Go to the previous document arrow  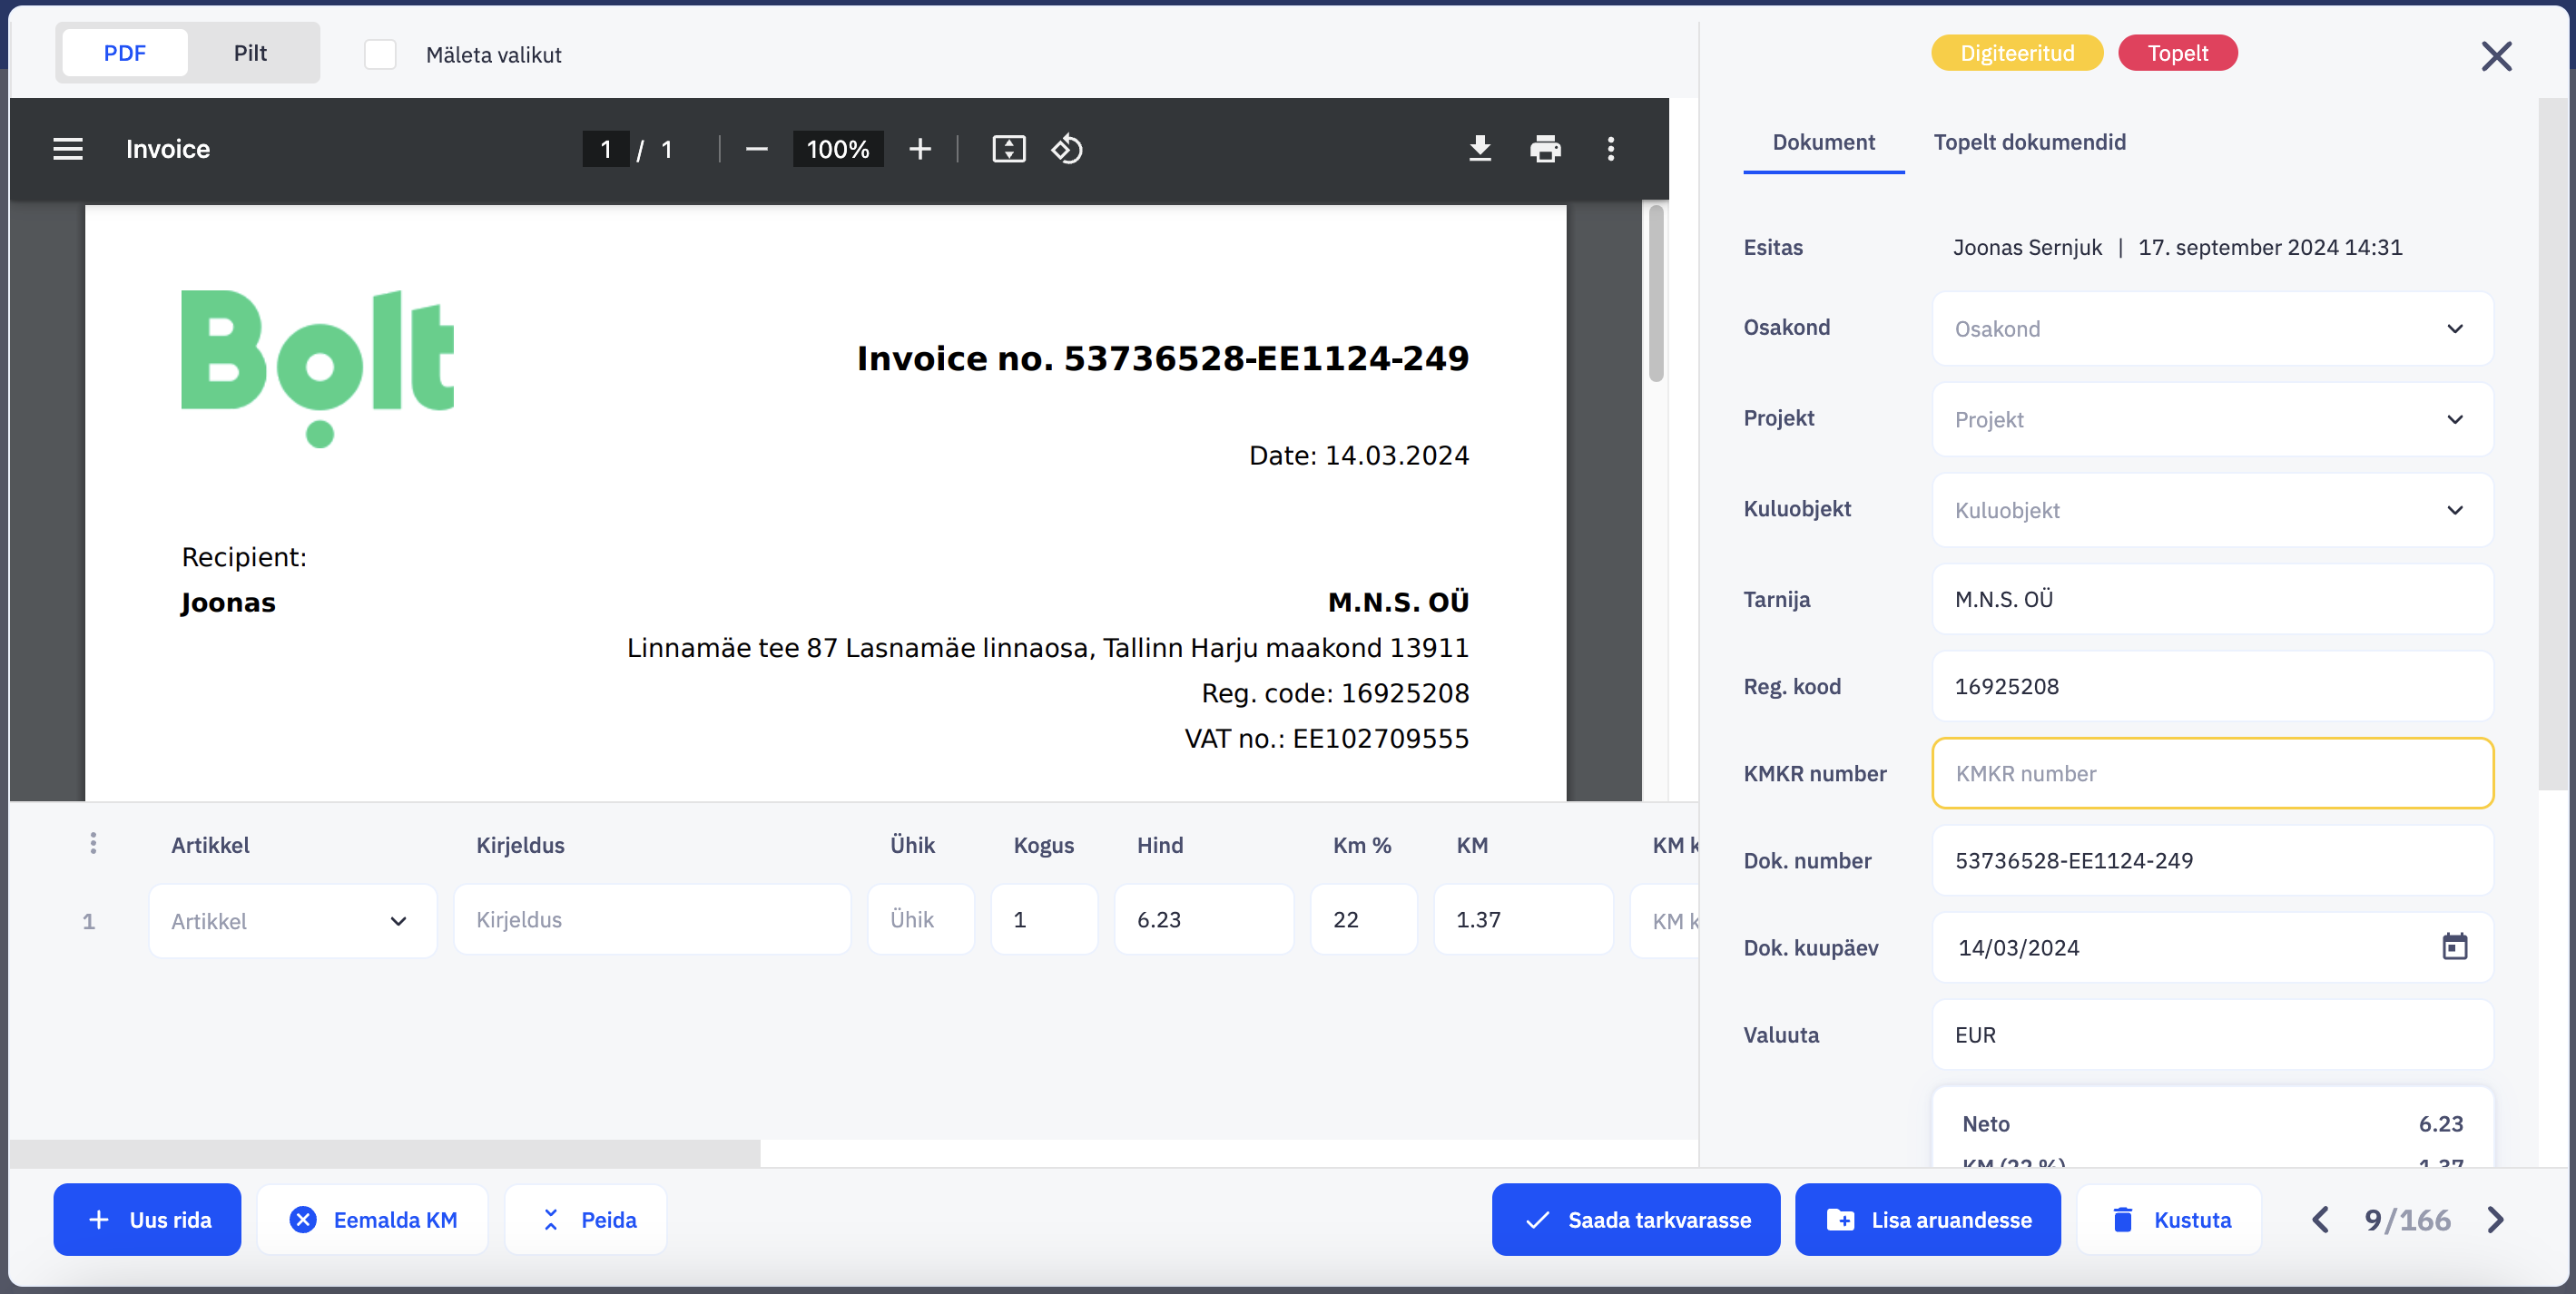click(2320, 1219)
